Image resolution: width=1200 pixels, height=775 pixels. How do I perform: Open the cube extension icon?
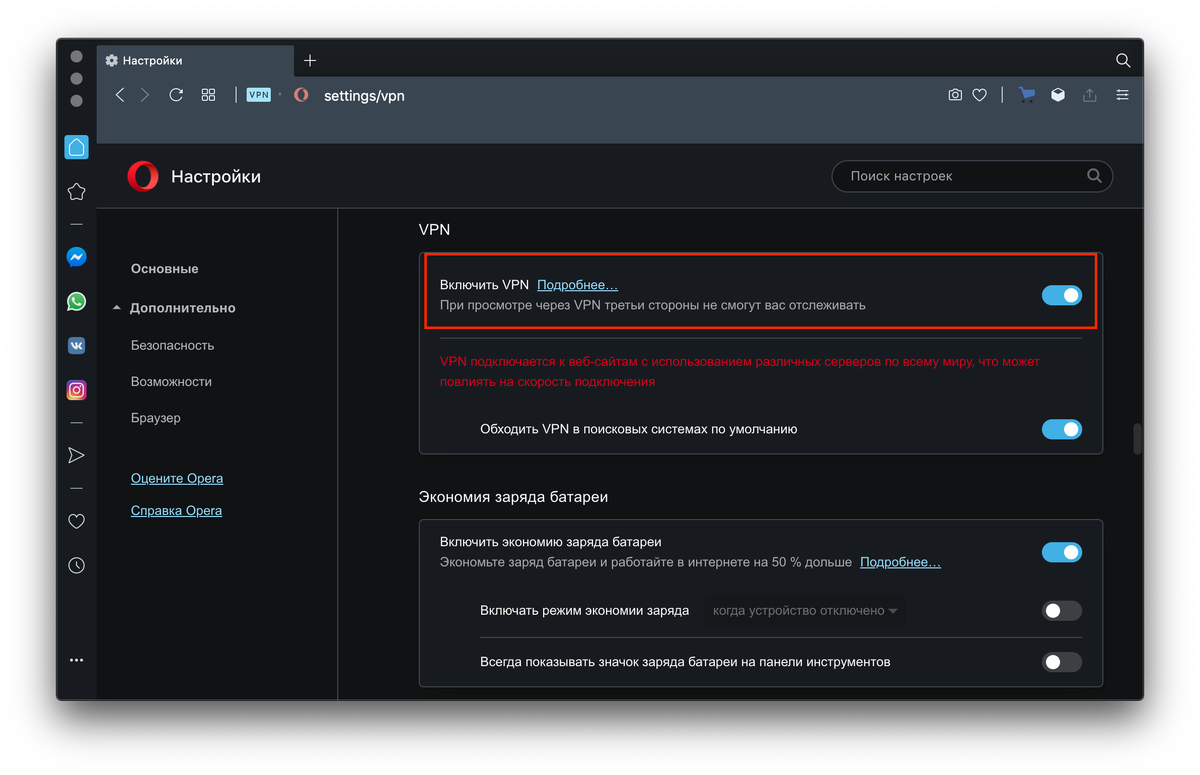point(1057,95)
